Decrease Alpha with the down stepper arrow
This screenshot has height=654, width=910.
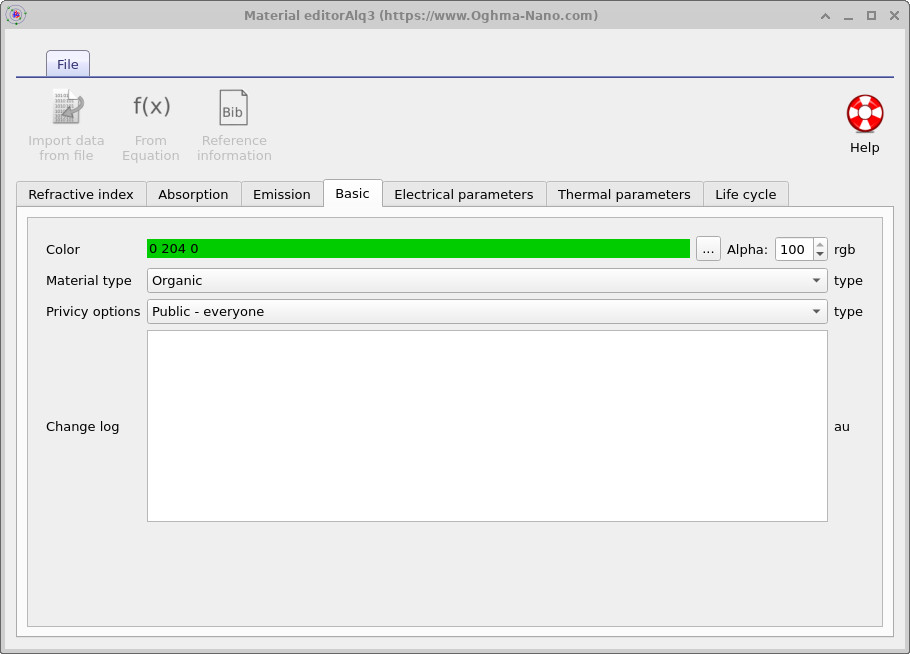819,253
